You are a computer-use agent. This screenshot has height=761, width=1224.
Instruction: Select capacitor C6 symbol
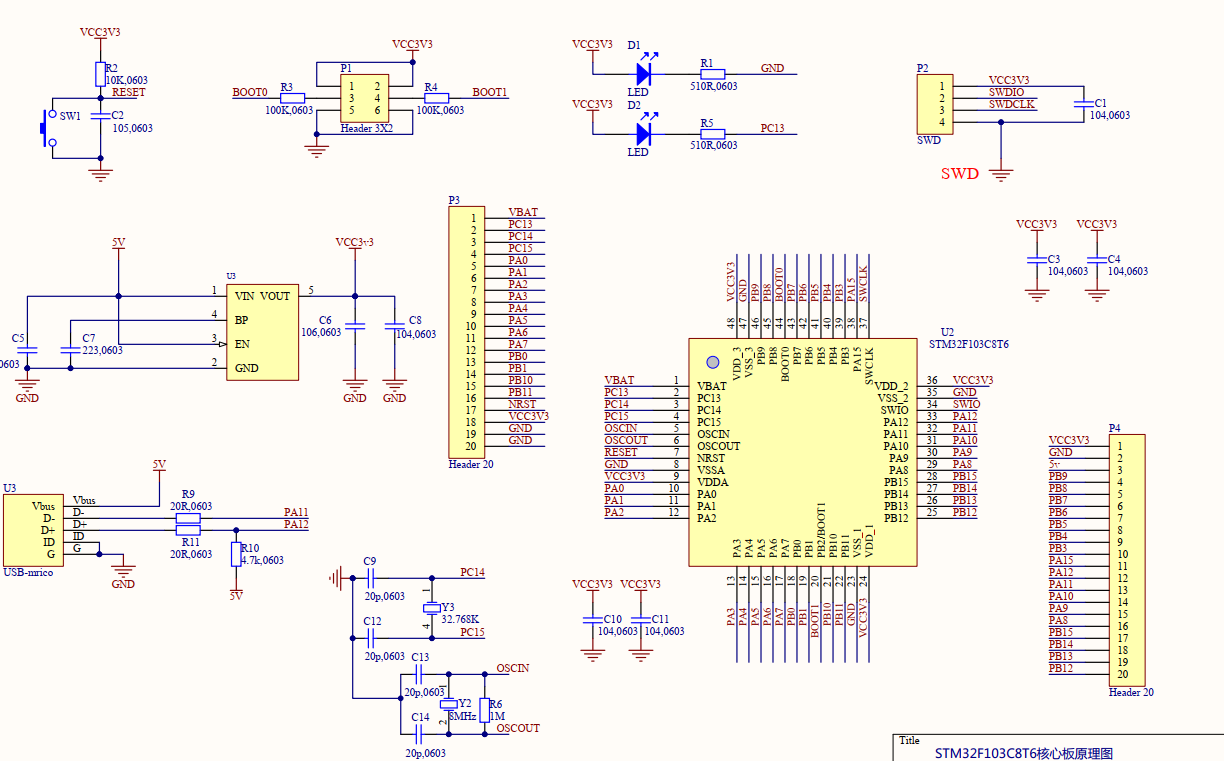click(355, 326)
